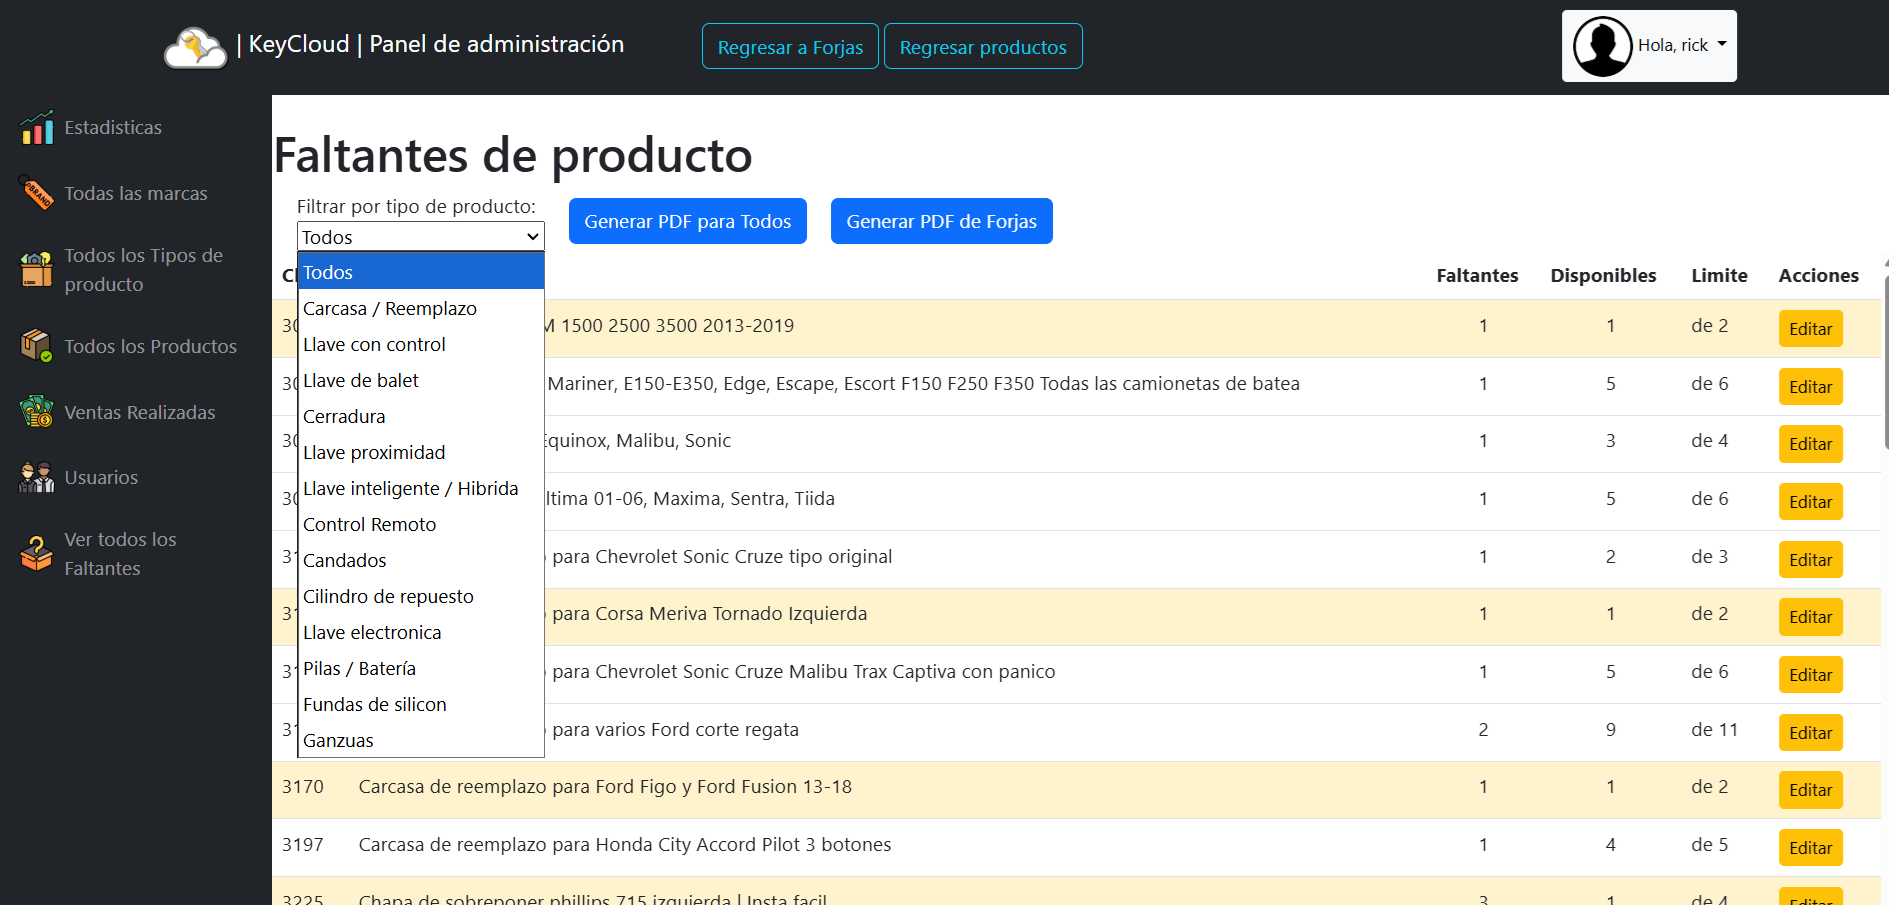Click the KeyCloud cloud logo icon
The height and width of the screenshot is (905, 1889).
196,47
